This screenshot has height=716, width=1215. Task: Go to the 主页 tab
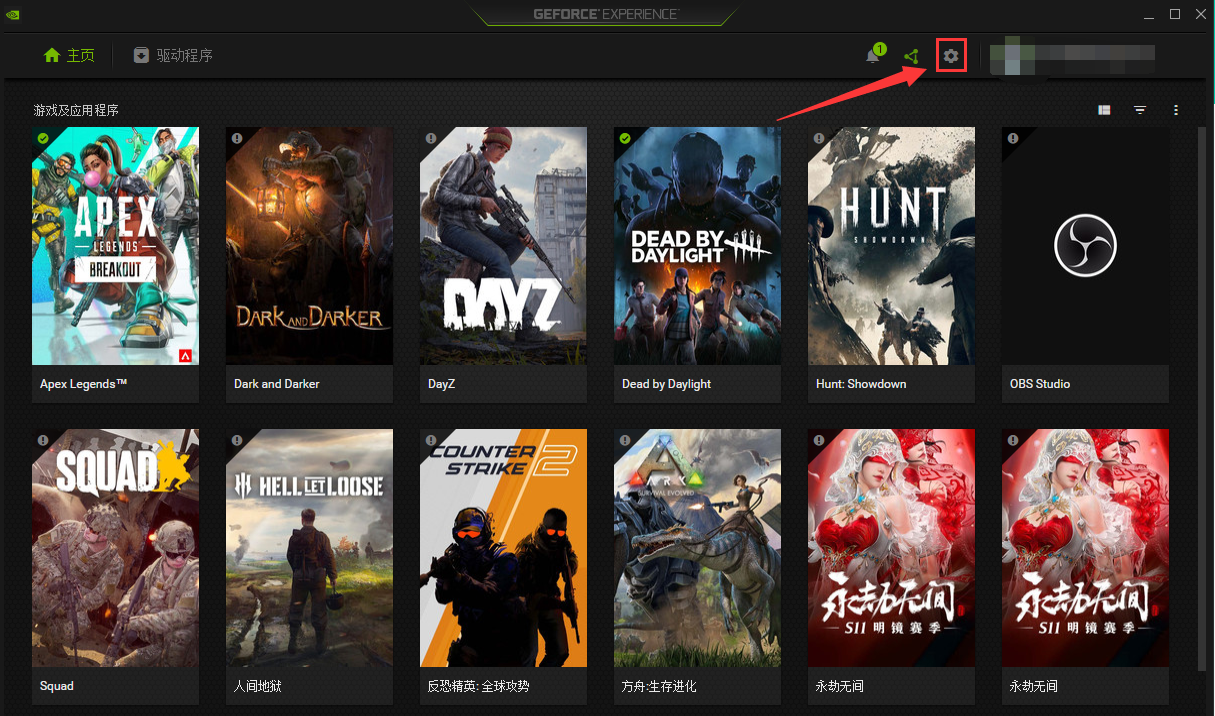(x=69, y=55)
